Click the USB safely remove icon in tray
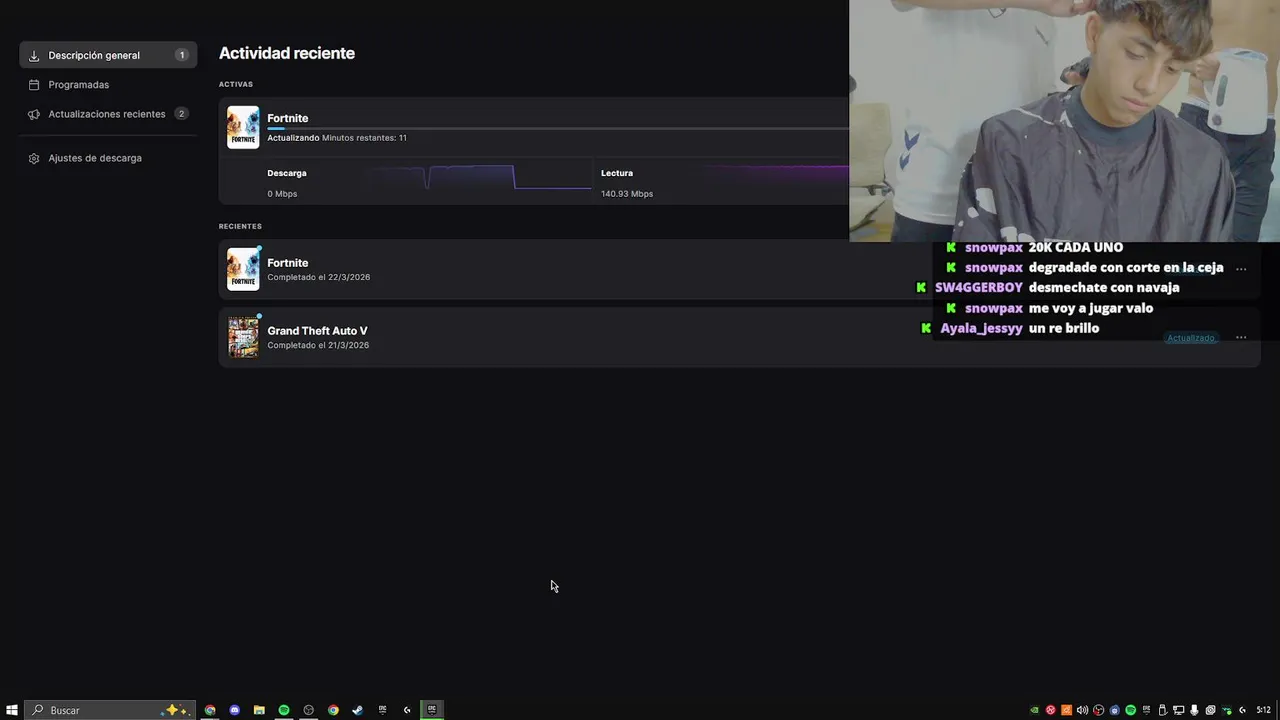Screen dimensions: 1280x720 (1163, 710)
